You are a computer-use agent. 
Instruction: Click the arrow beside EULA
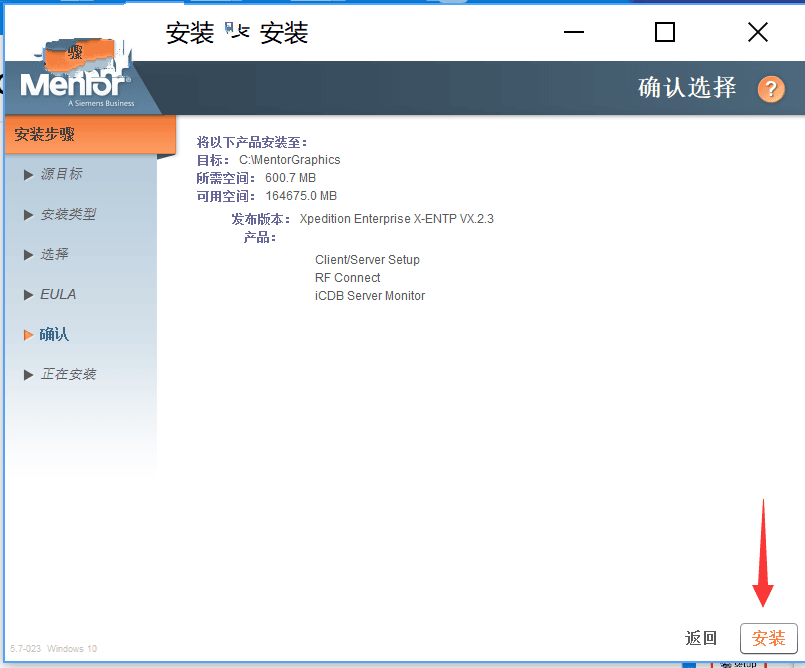point(28,295)
